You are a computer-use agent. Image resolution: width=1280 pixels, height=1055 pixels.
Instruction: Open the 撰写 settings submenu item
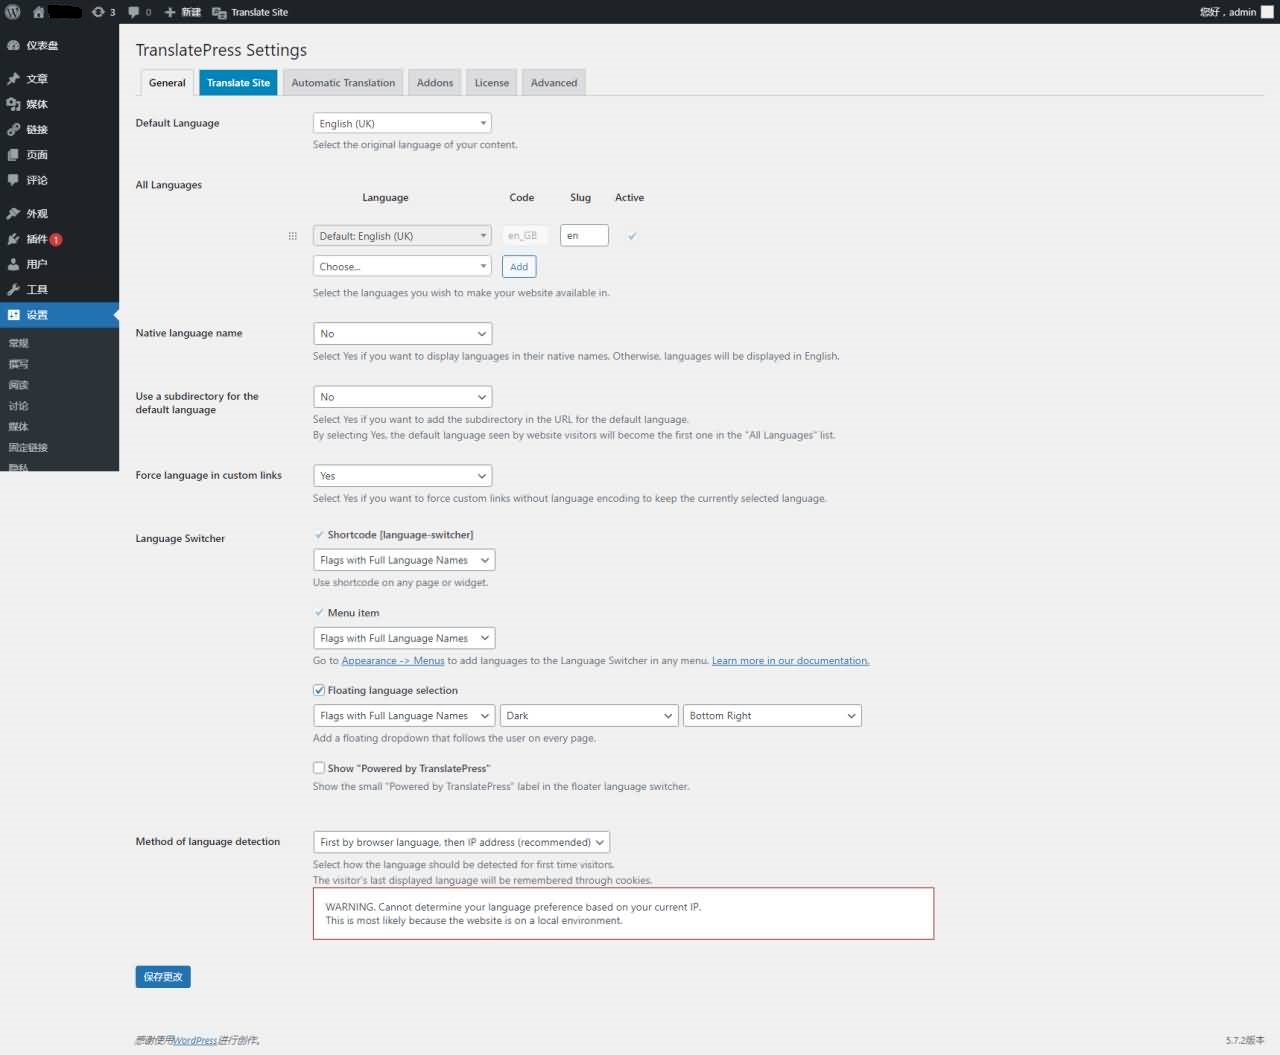click(x=19, y=364)
